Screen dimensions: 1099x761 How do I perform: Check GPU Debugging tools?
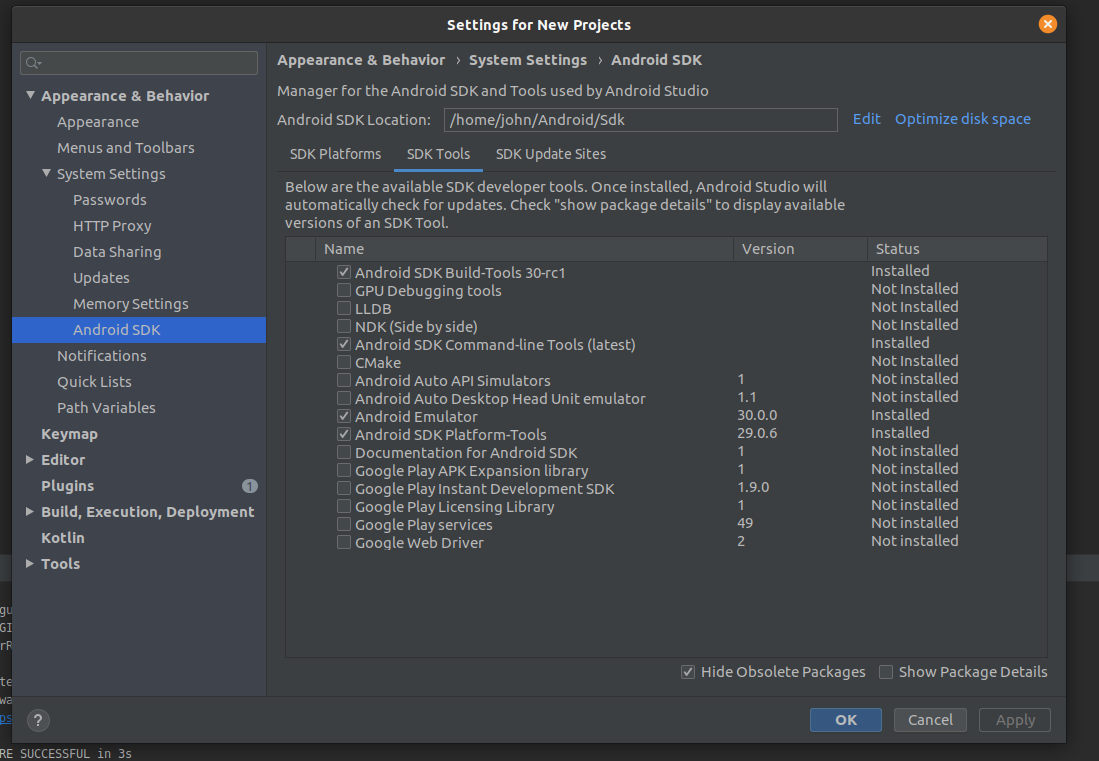point(343,290)
